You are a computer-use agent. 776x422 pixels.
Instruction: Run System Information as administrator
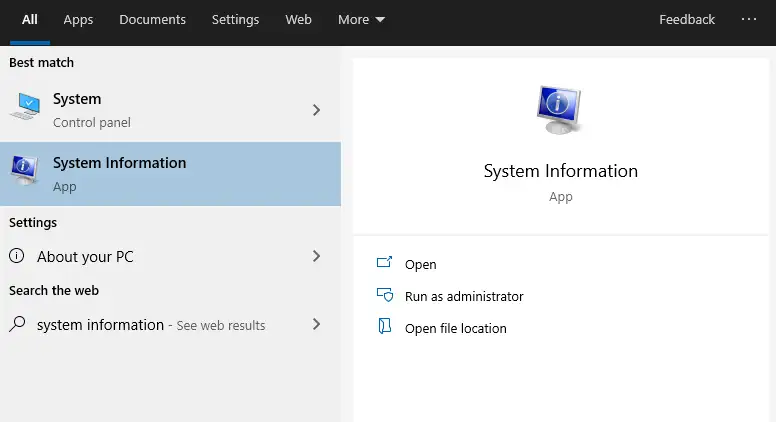point(464,296)
